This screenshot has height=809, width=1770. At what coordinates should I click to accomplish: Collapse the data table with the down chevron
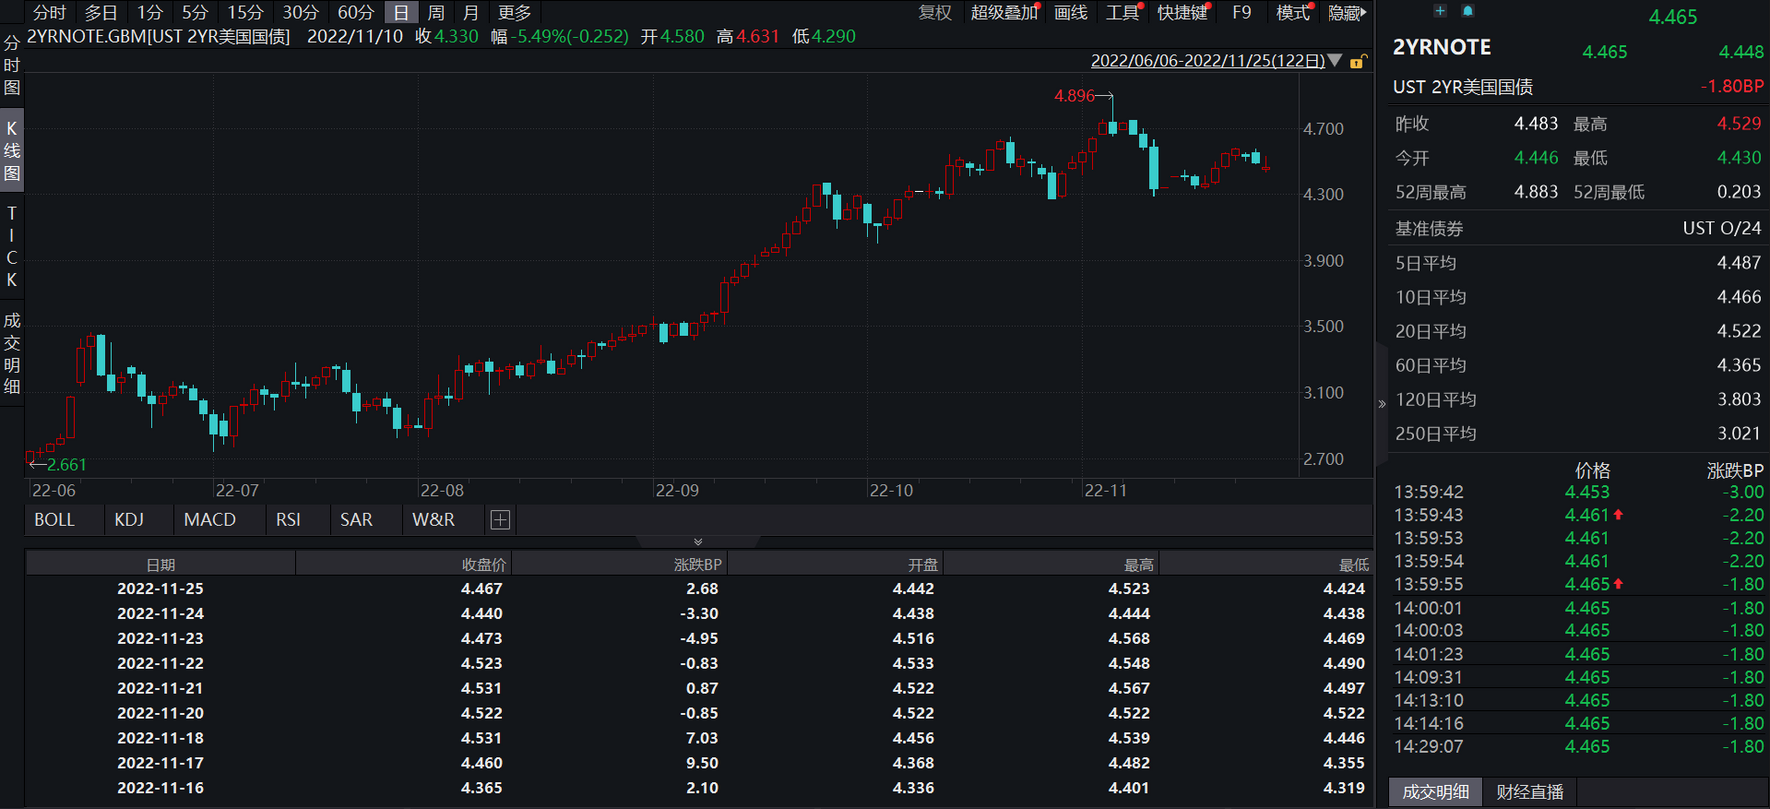698,542
